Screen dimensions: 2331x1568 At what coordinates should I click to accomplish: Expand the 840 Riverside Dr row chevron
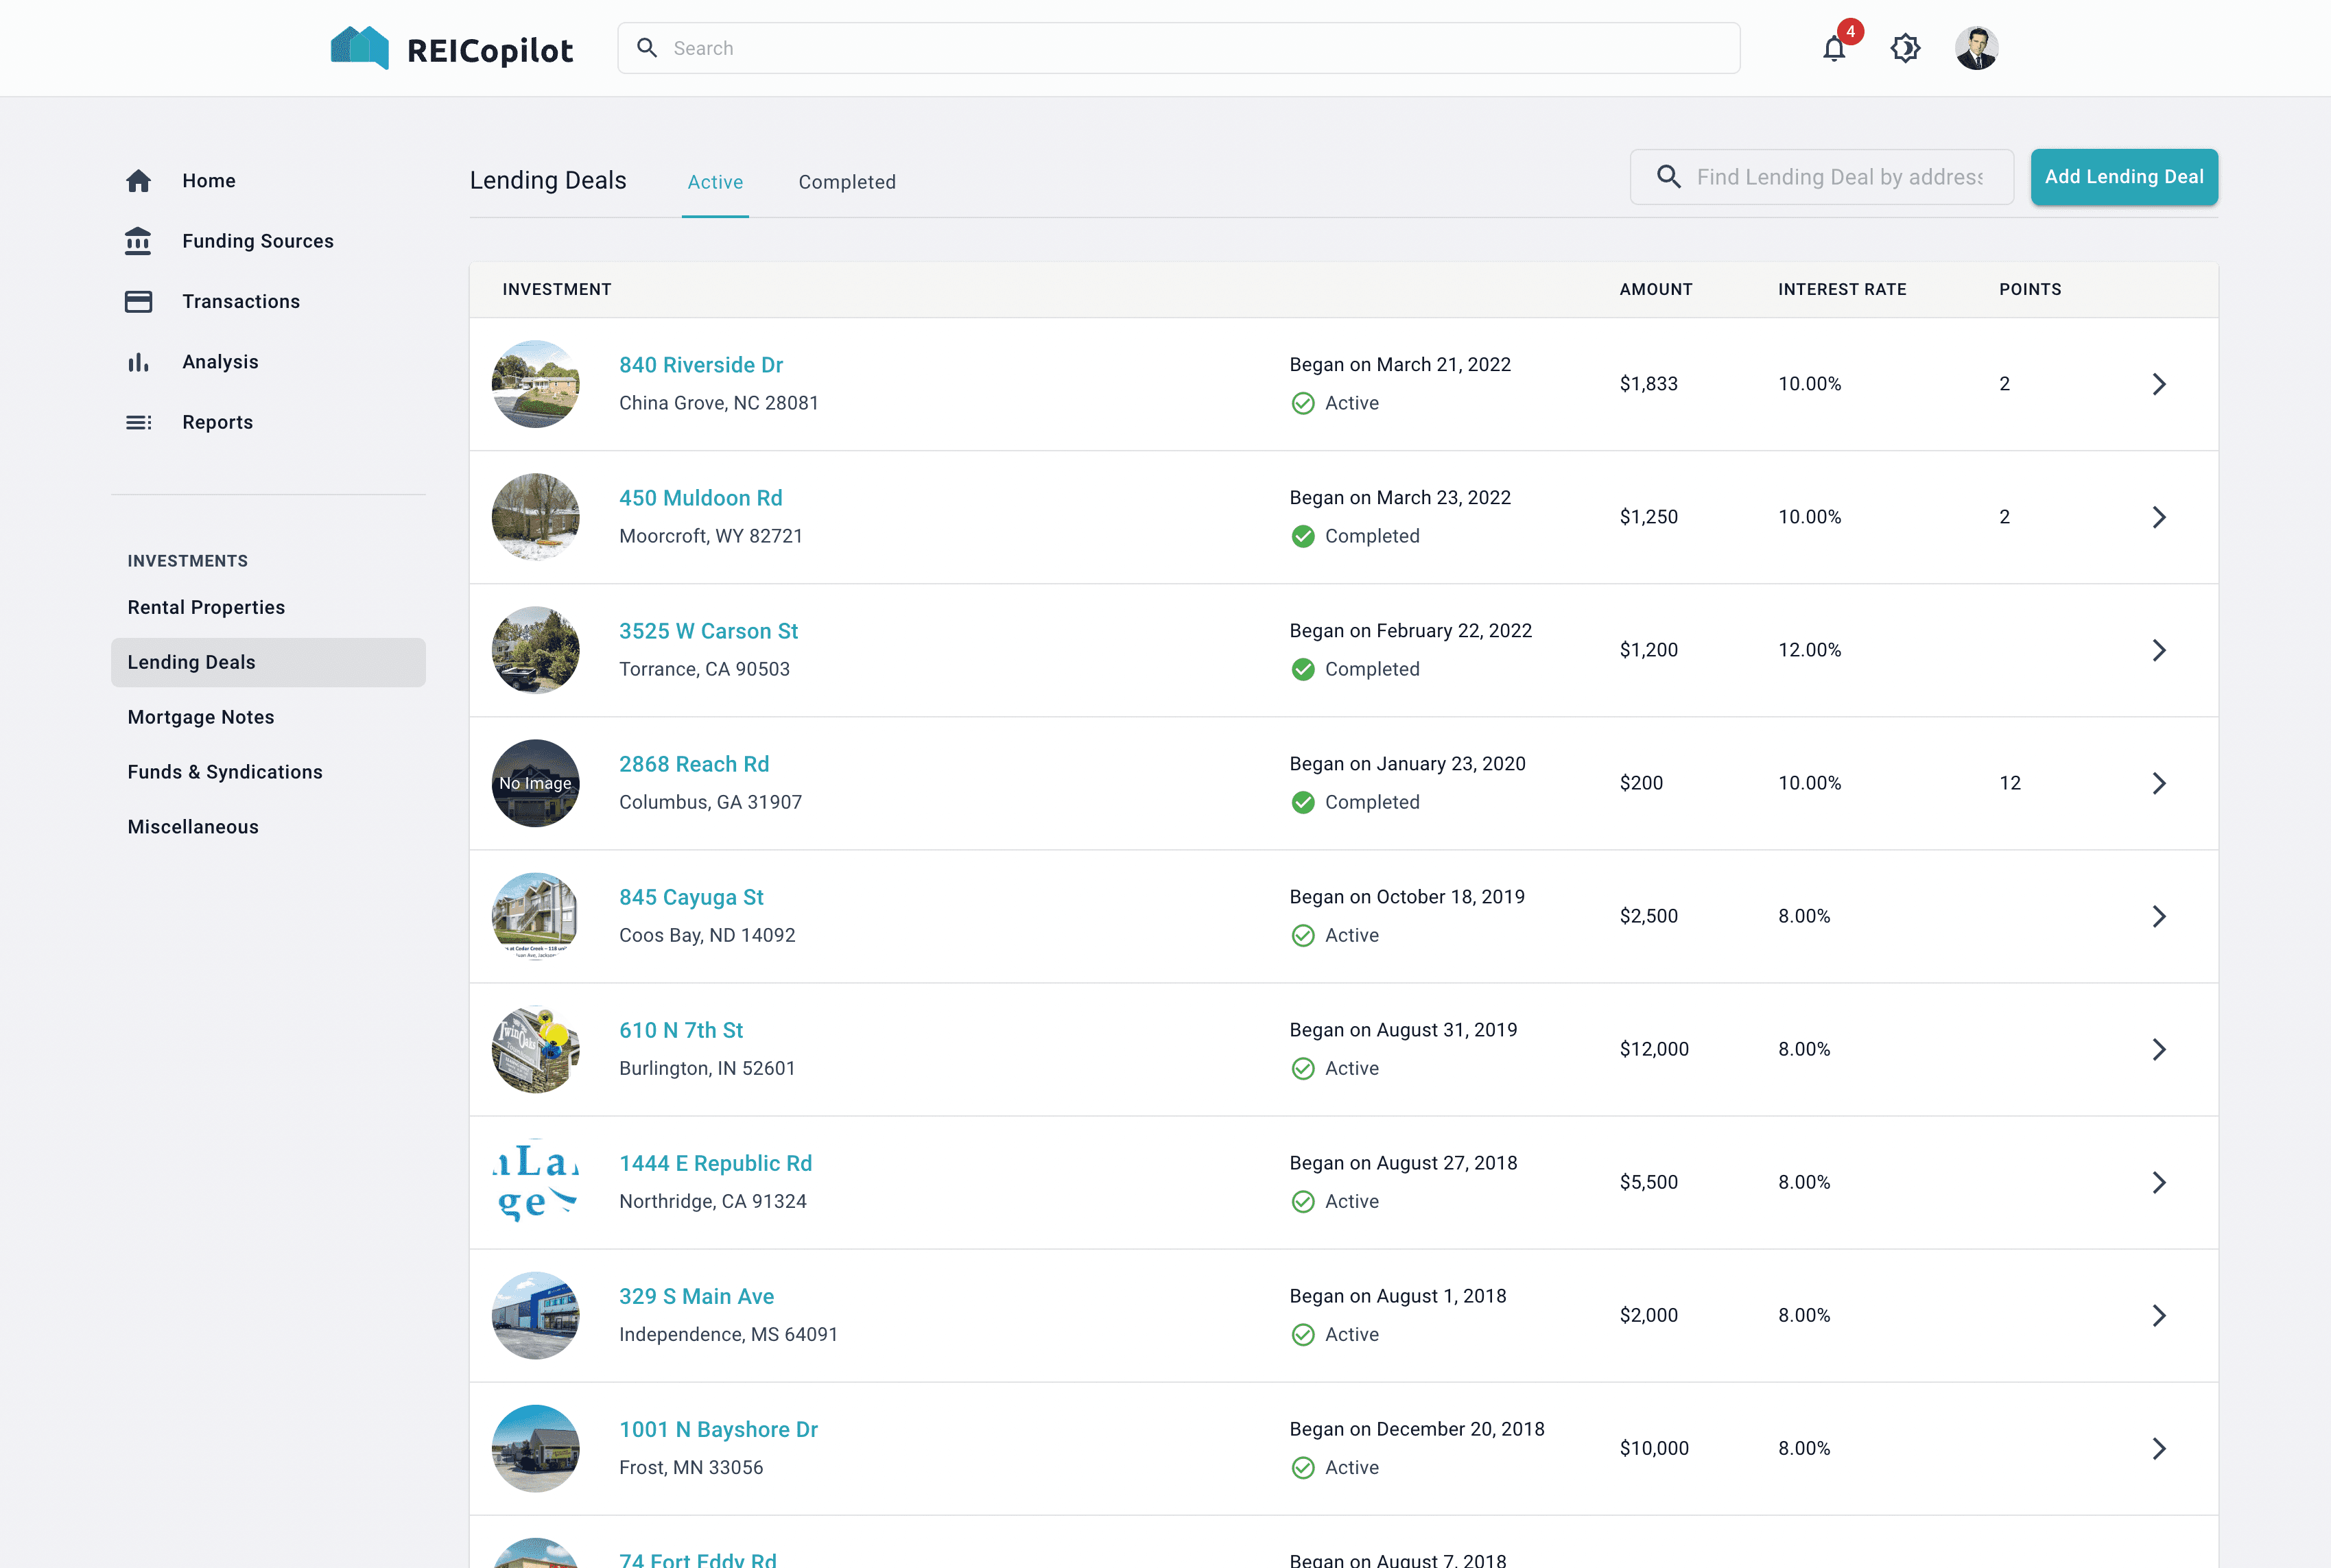tap(2158, 384)
